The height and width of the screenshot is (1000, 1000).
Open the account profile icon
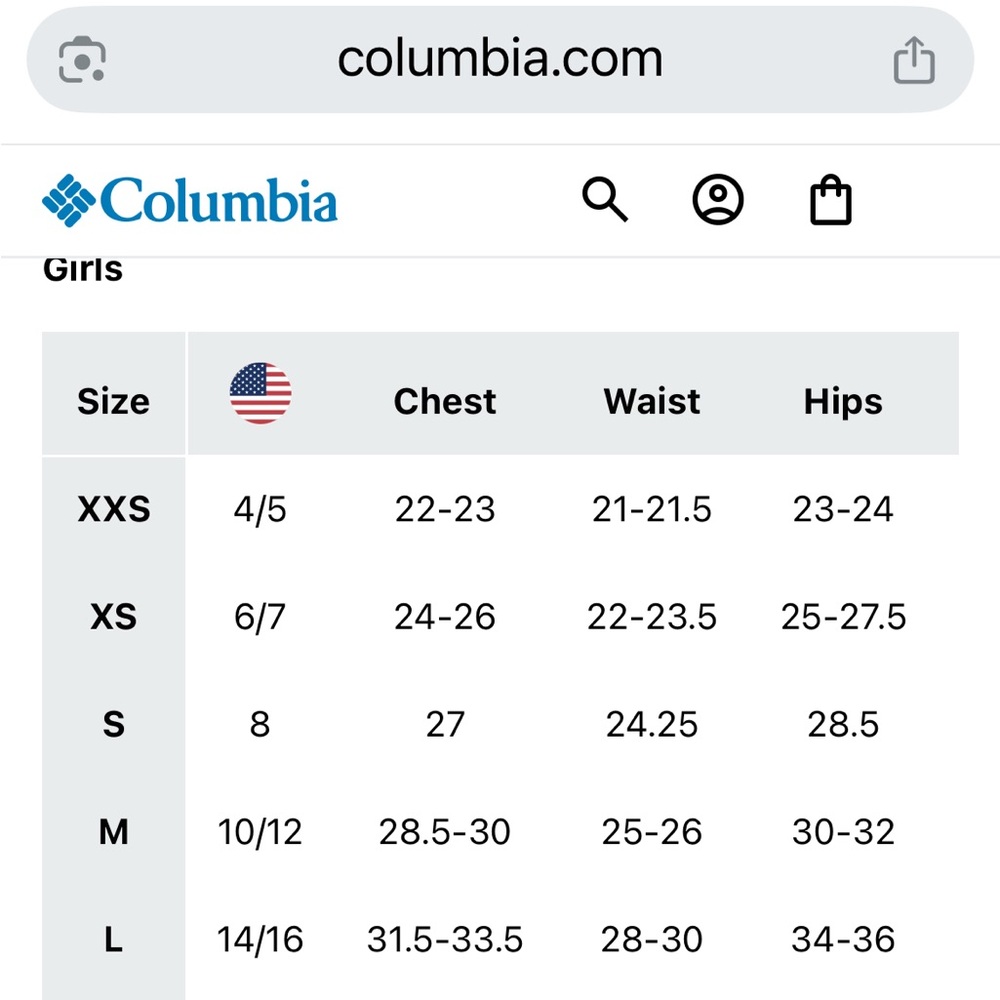point(718,200)
